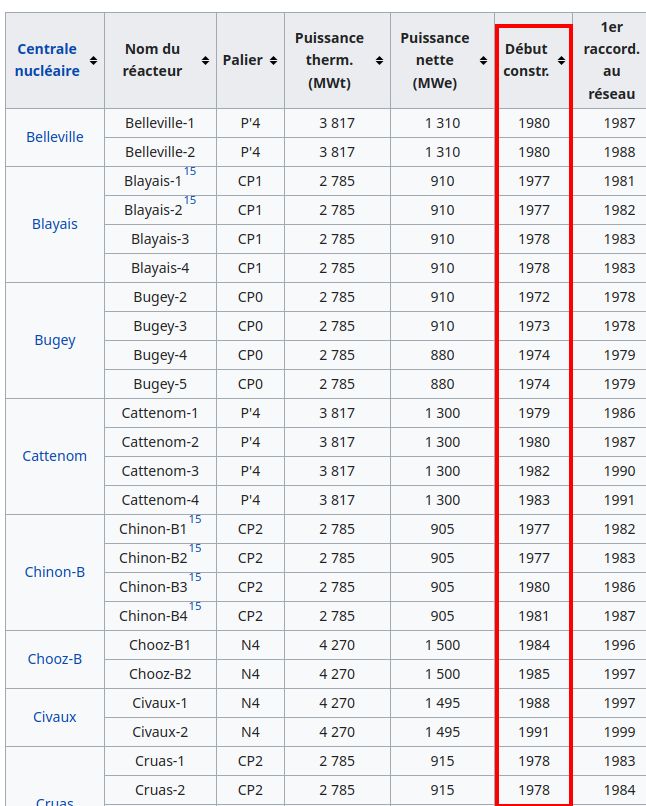Open the Cattenom plant link
This screenshot has width=646, height=806.
tap(54, 456)
